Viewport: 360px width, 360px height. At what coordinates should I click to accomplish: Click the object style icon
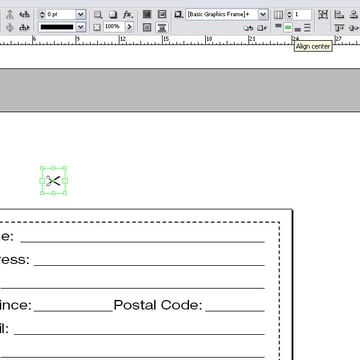point(179,14)
